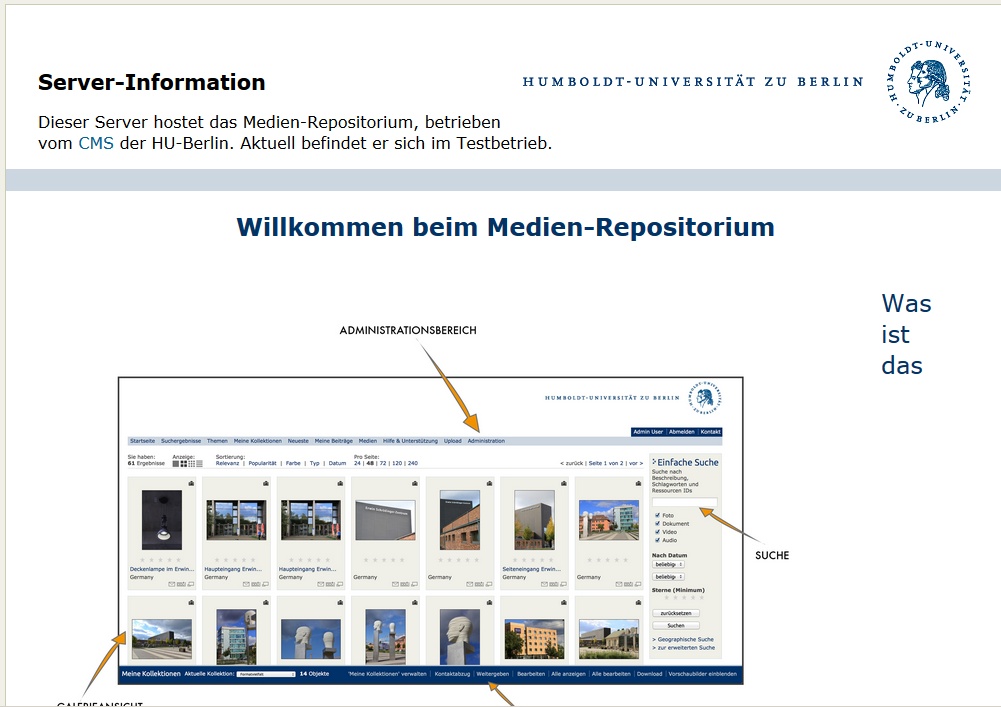Click Weitergeben in the bottom bar
The image size is (1001, 707).
pos(493,674)
